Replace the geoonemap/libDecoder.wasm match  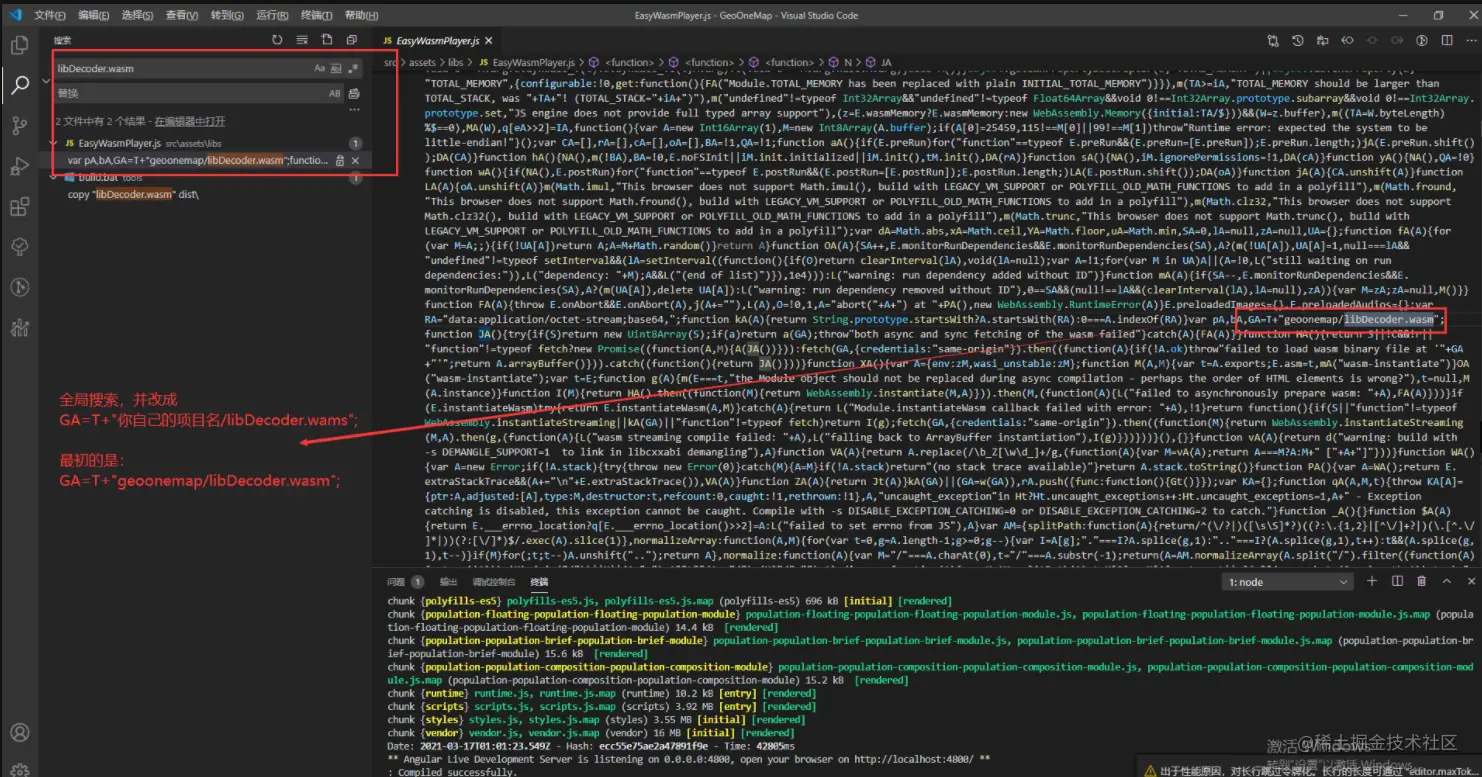coord(340,160)
